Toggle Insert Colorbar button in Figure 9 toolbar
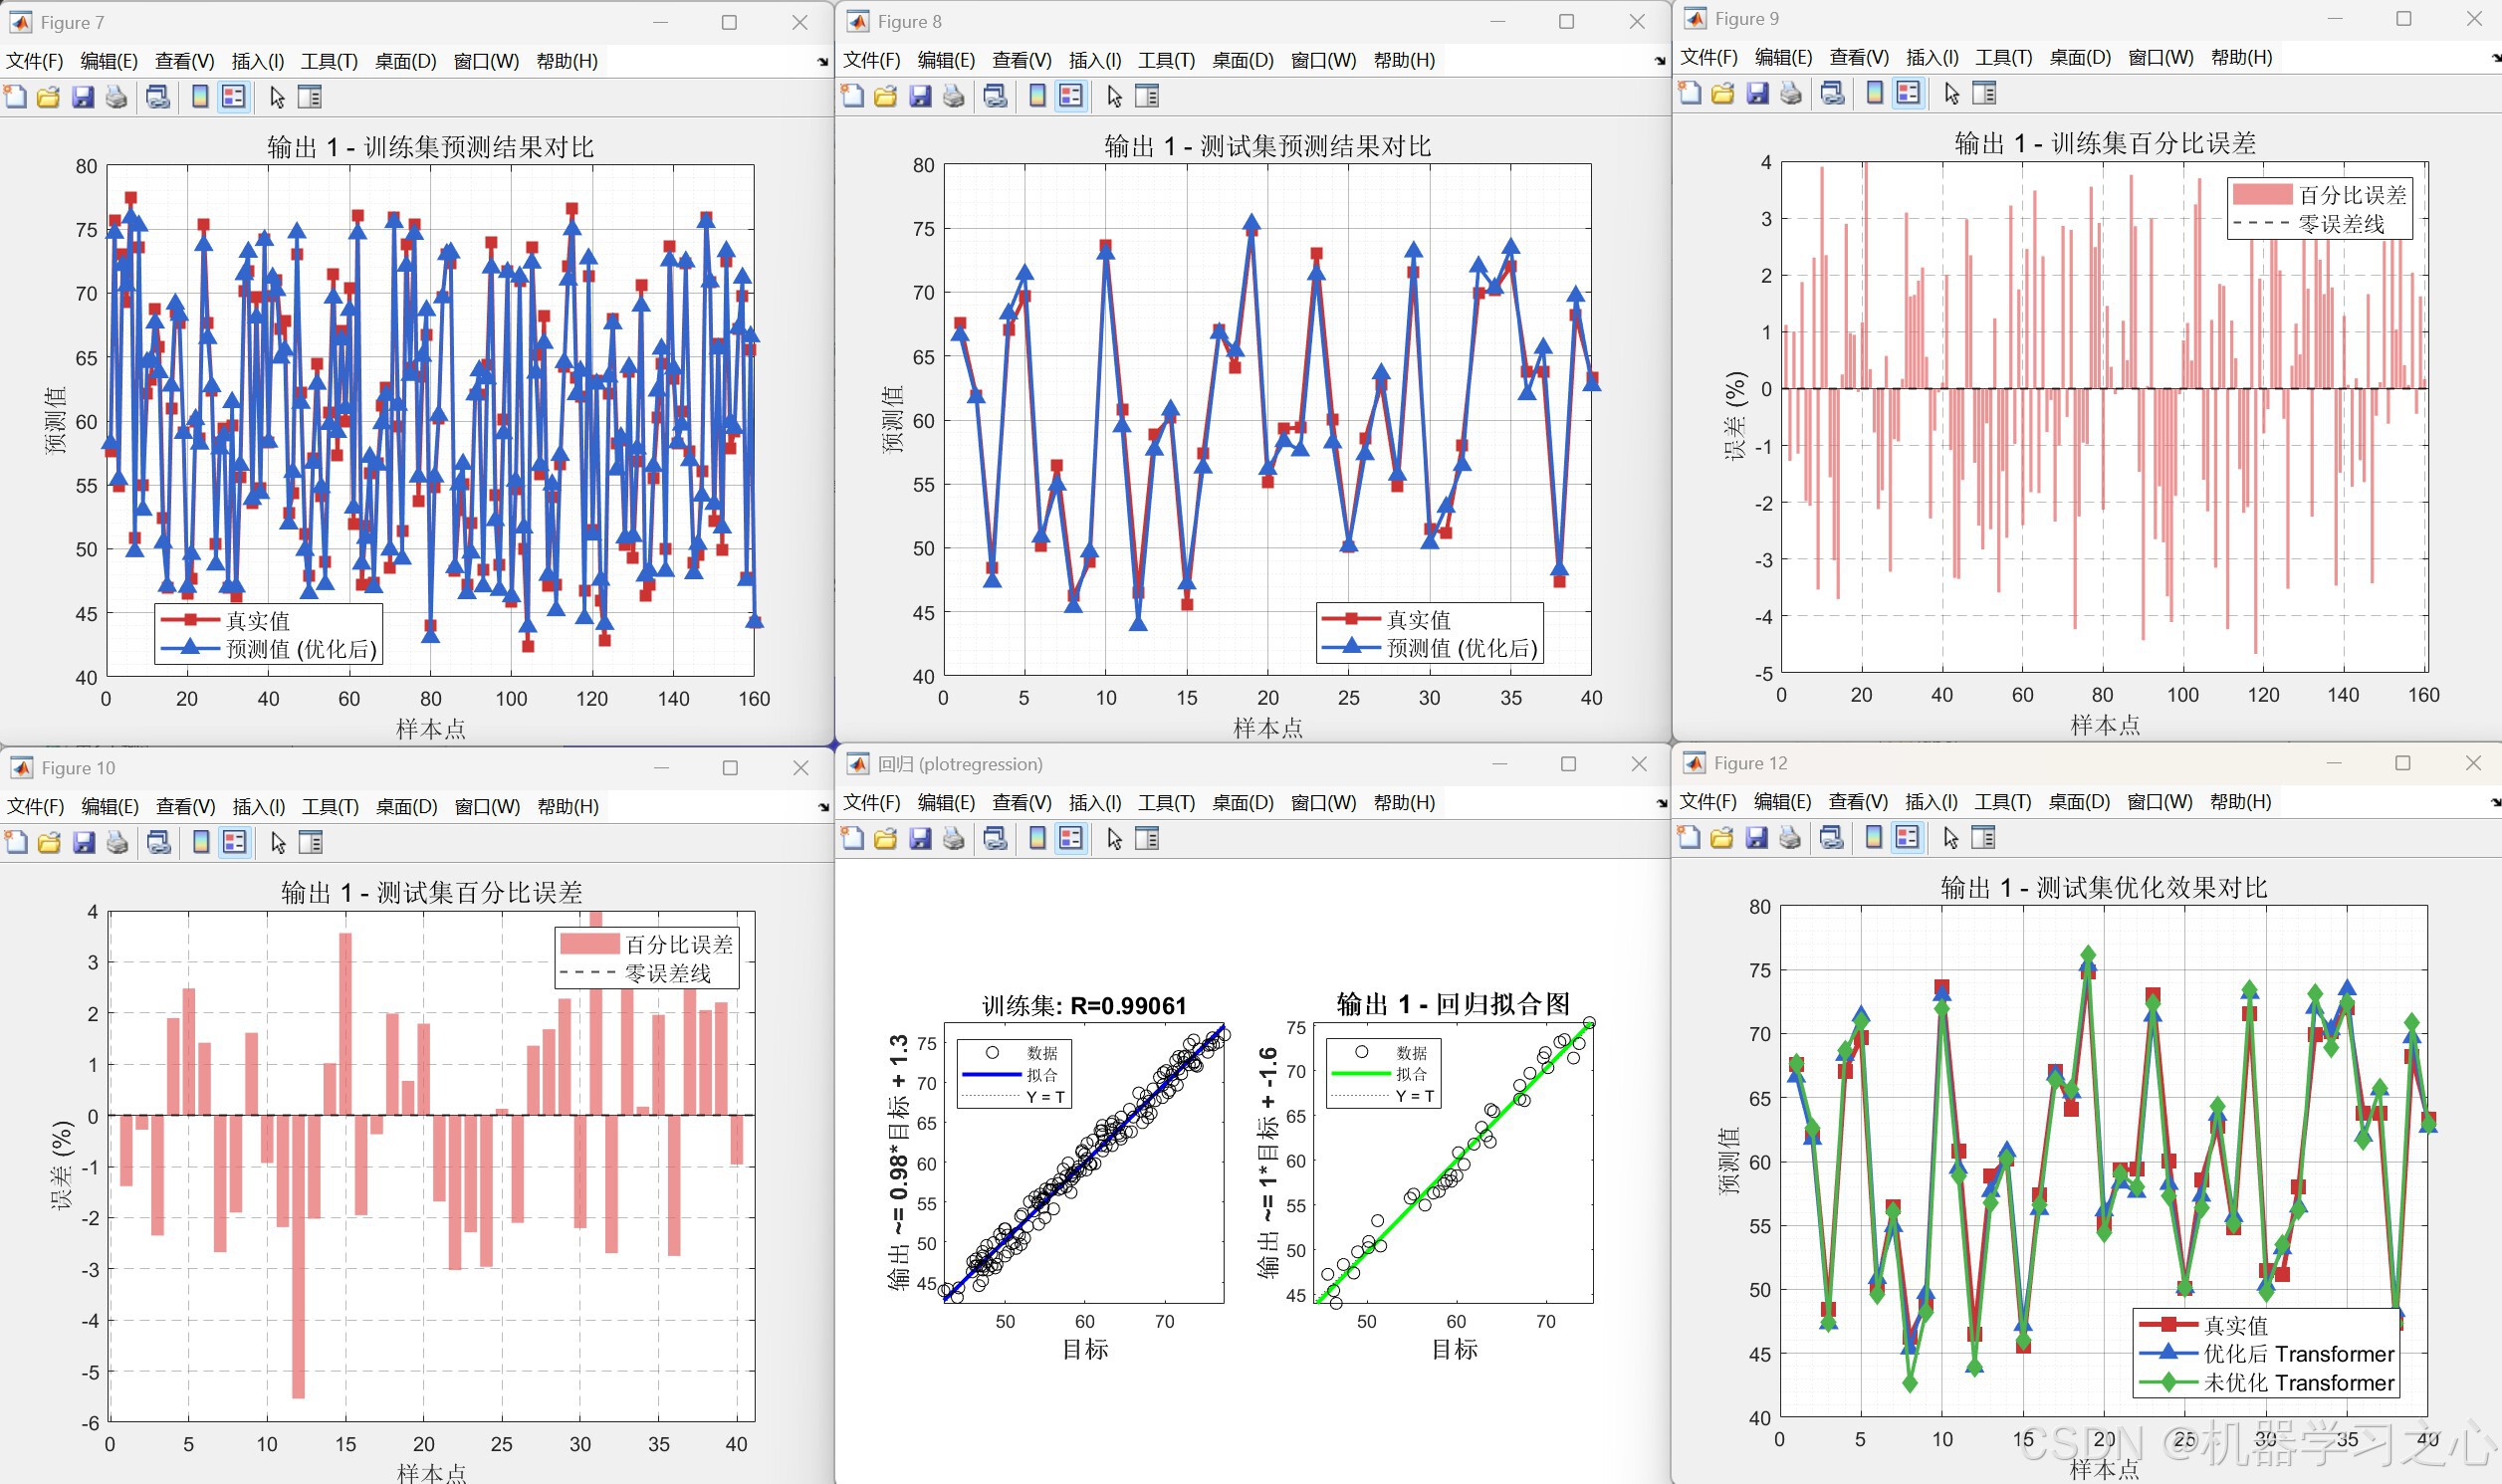 (1875, 93)
